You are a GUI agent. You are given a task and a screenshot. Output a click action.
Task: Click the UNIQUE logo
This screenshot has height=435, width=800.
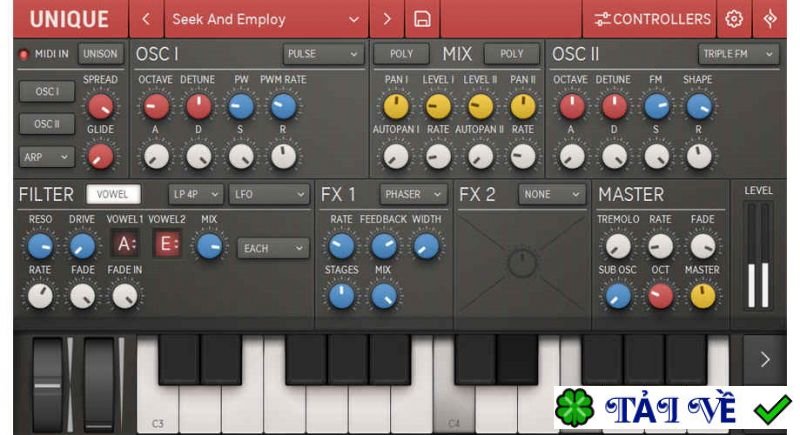(x=69, y=19)
